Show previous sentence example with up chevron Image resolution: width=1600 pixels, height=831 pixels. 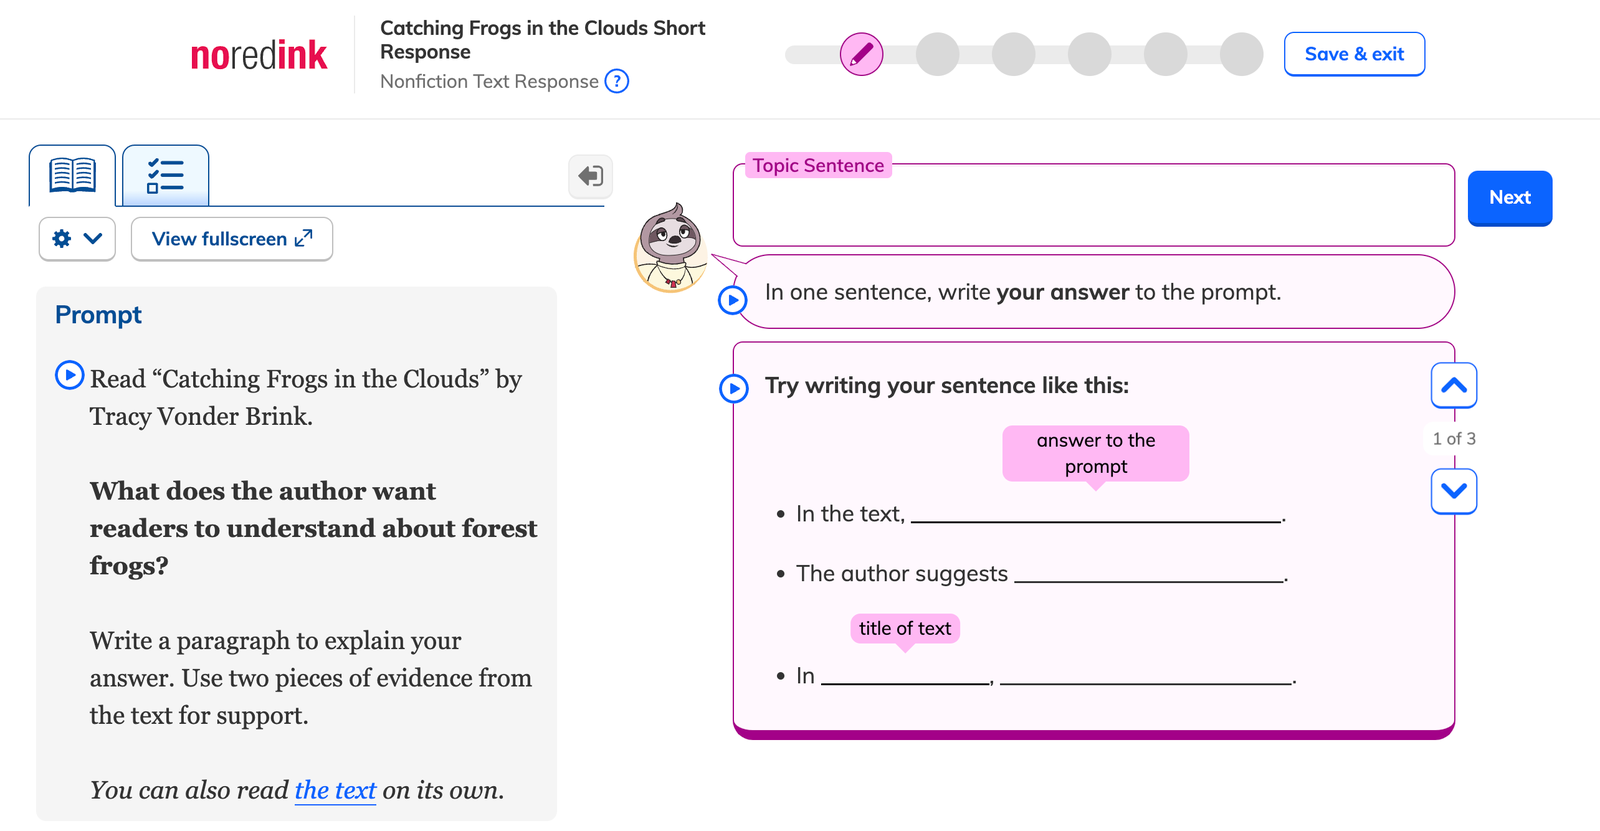click(1453, 386)
